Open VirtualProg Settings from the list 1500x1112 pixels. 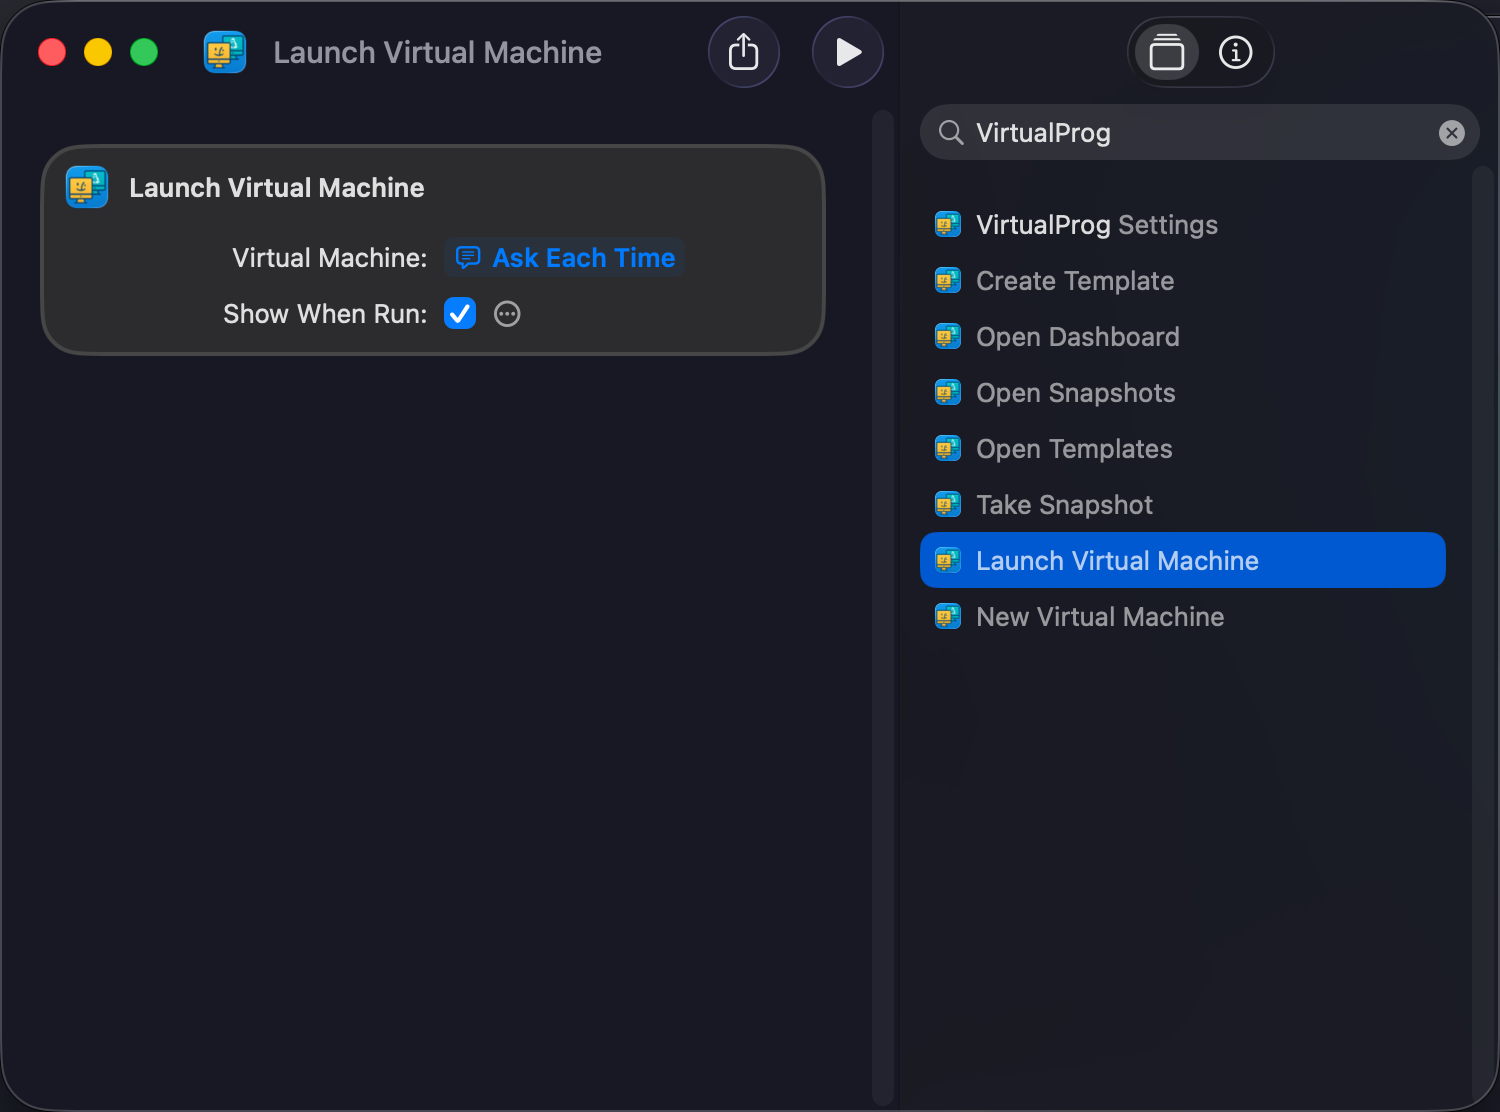(x=1096, y=225)
